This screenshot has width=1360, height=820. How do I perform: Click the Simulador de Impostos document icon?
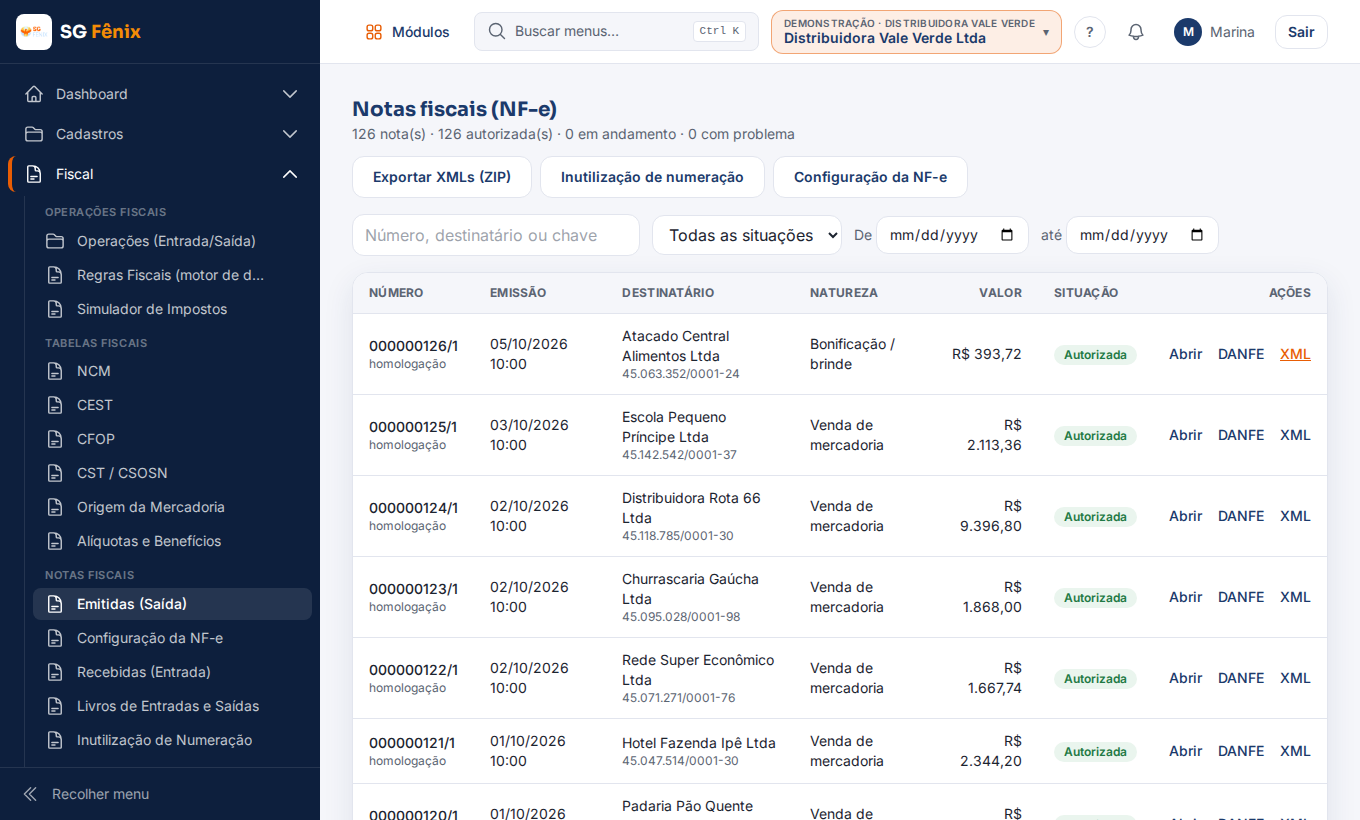pyautogui.click(x=56, y=309)
